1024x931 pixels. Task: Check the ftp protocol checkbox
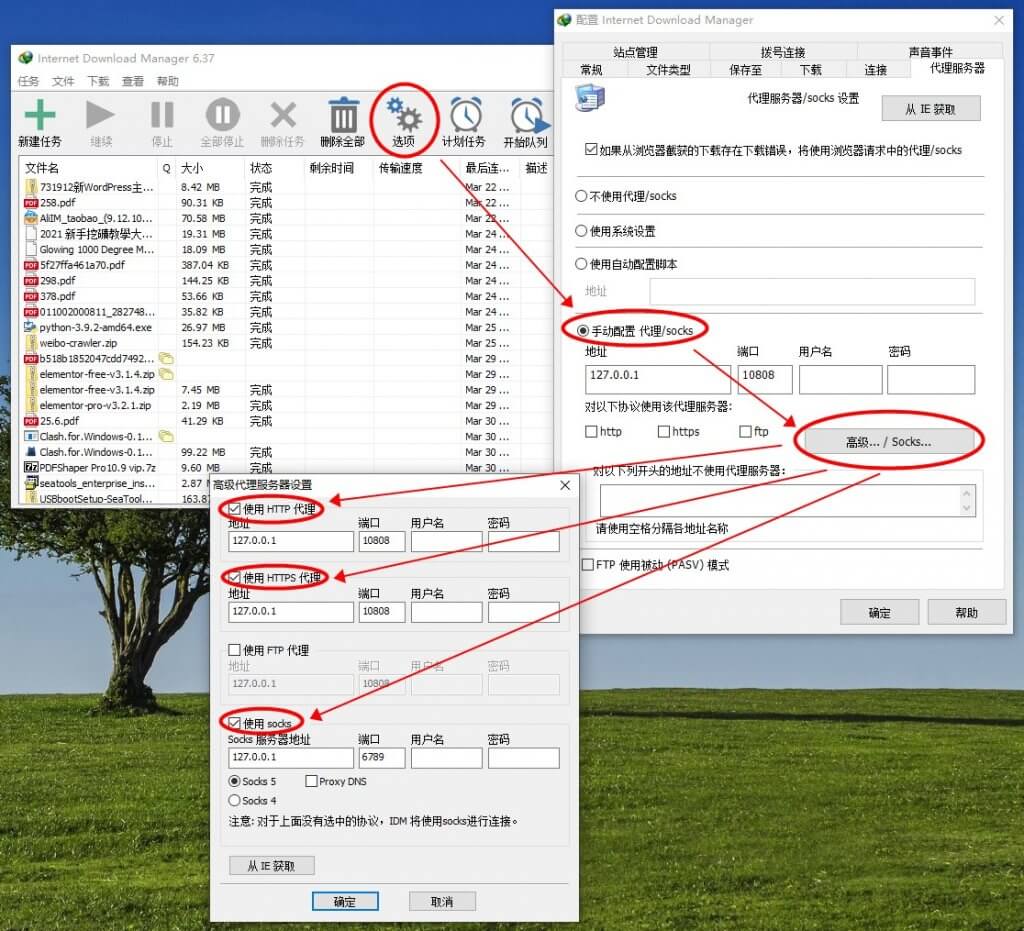click(x=745, y=432)
